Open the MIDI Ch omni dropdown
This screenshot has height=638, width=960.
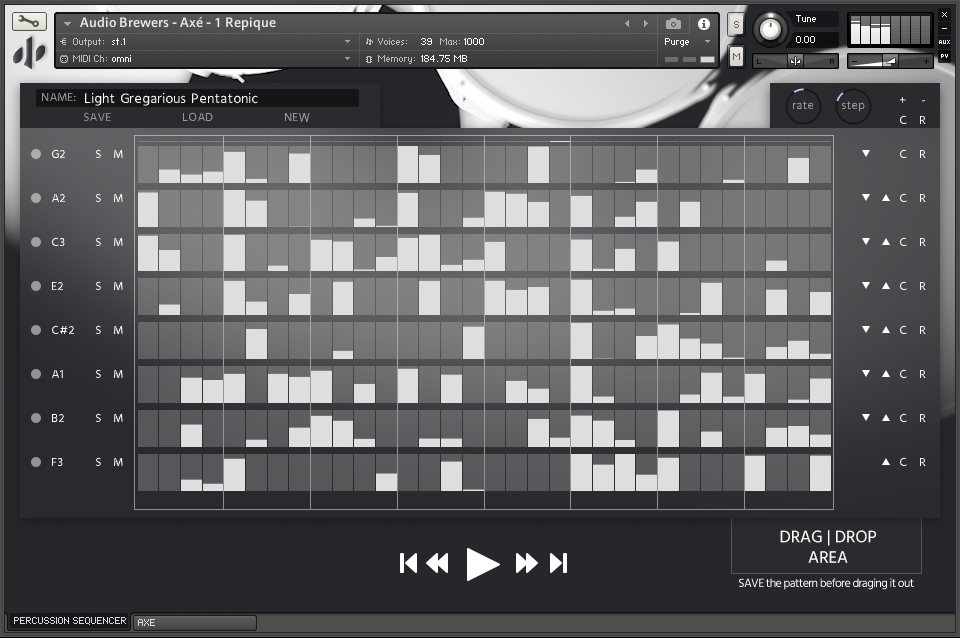pyautogui.click(x=347, y=59)
